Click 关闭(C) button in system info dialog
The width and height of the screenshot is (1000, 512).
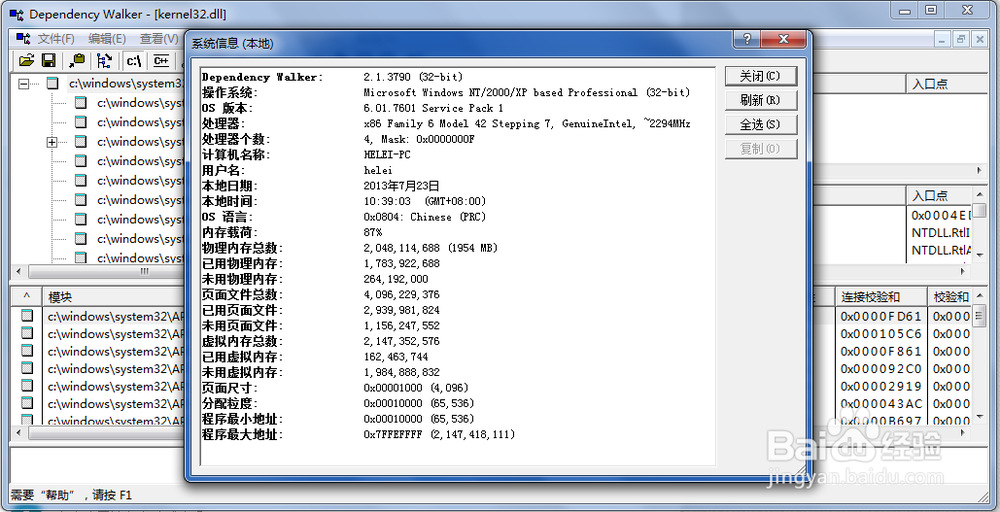761,77
